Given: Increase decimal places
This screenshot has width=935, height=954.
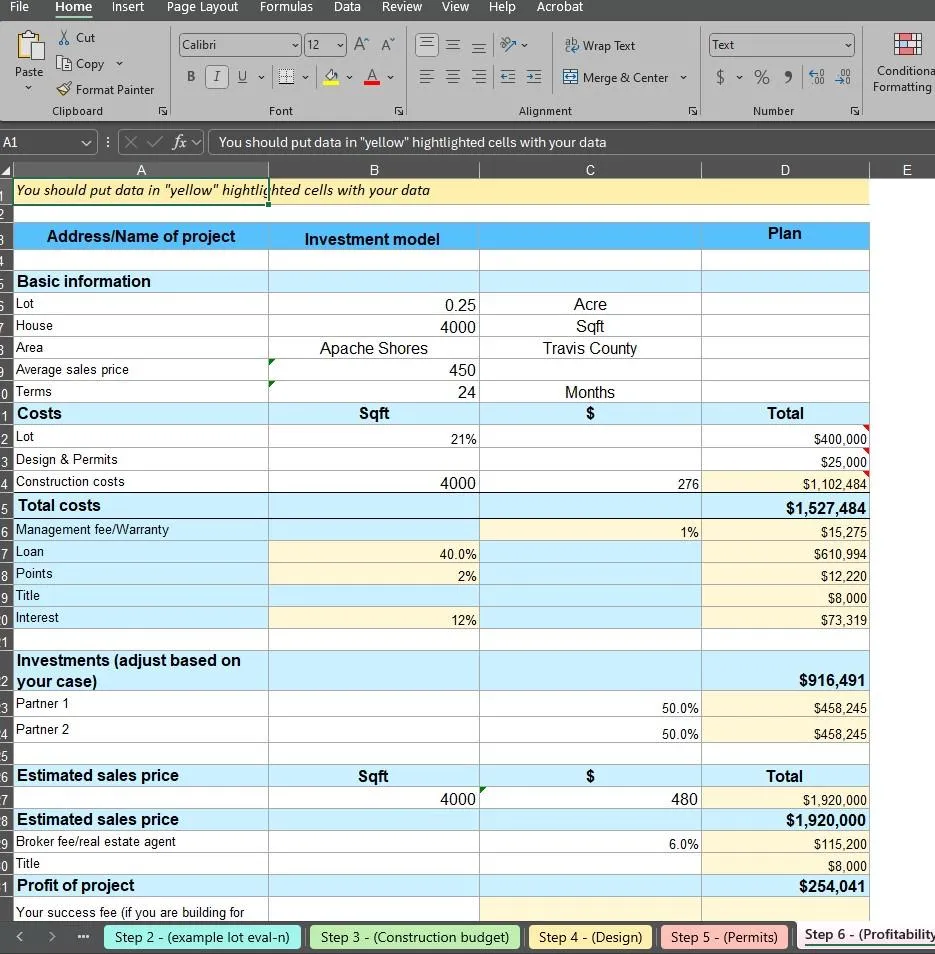Looking at the screenshot, I should tap(816, 77).
